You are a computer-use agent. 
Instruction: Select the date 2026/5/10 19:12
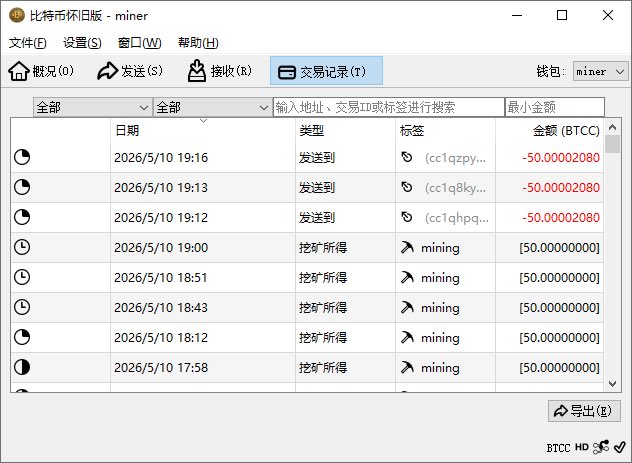[161, 218]
